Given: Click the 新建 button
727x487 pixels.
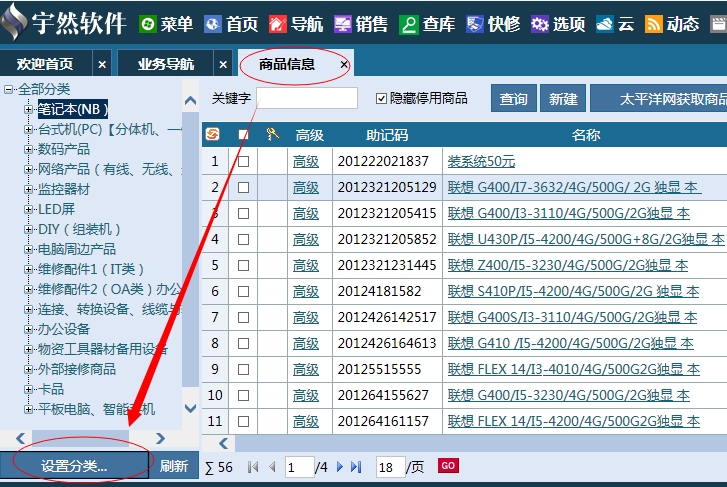Looking at the screenshot, I should [563, 98].
